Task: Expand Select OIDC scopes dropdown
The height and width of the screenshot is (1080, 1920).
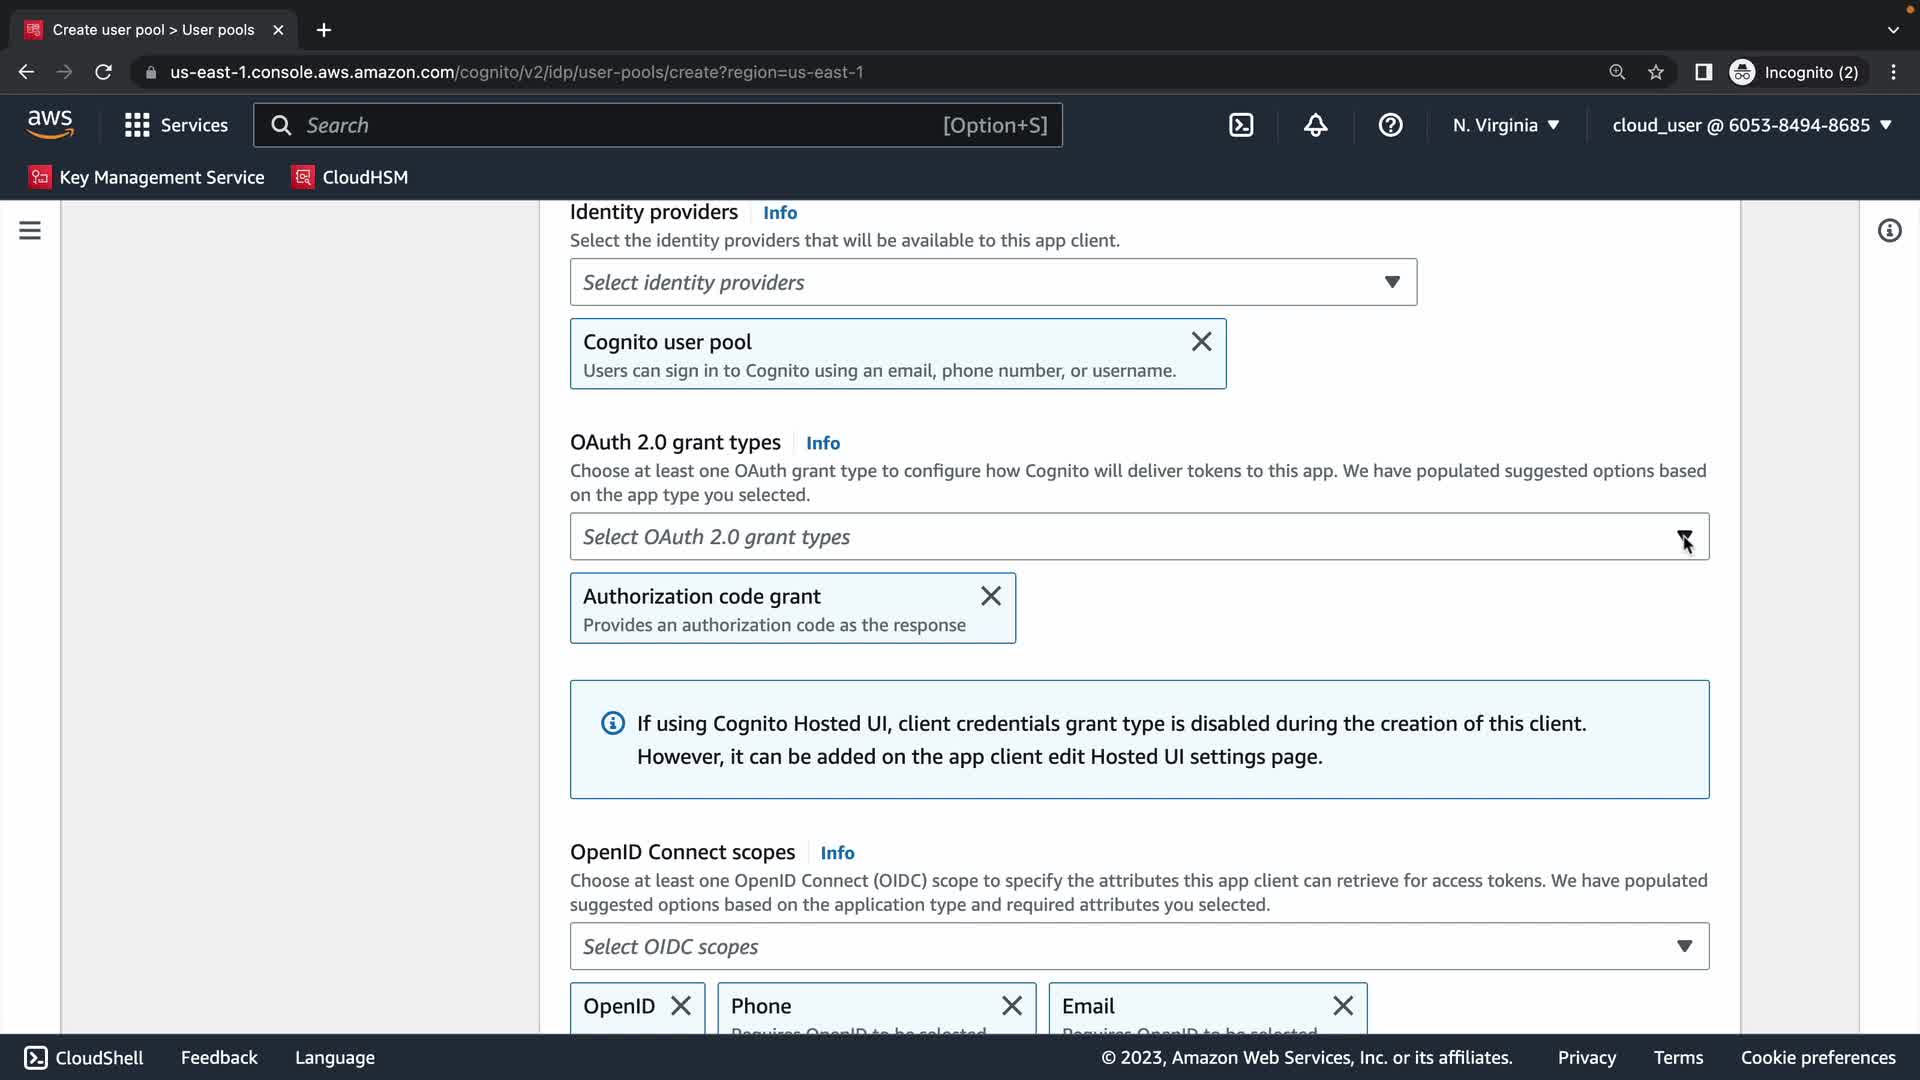Action: click(x=1138, y=946)
